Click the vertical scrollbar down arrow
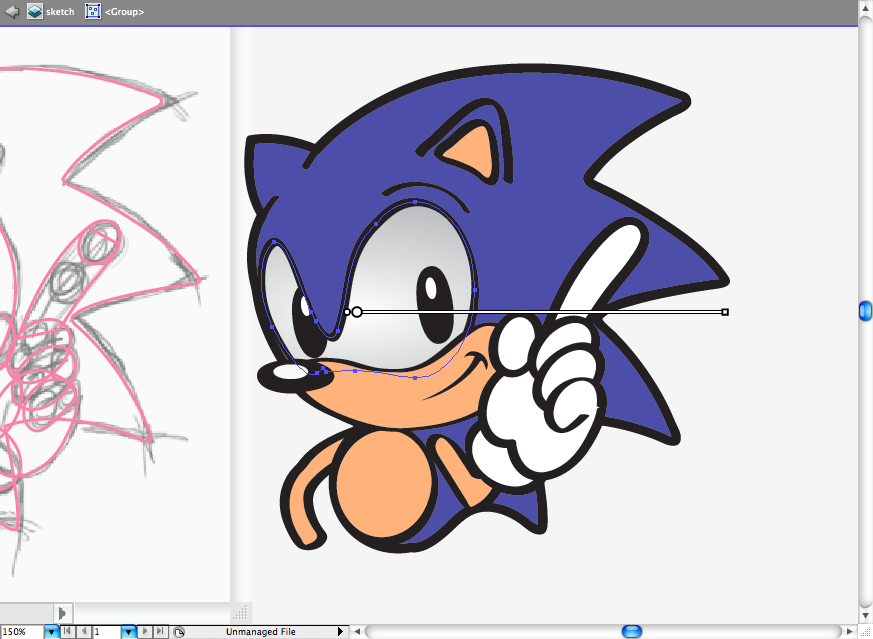 click(x=865, y=615)
